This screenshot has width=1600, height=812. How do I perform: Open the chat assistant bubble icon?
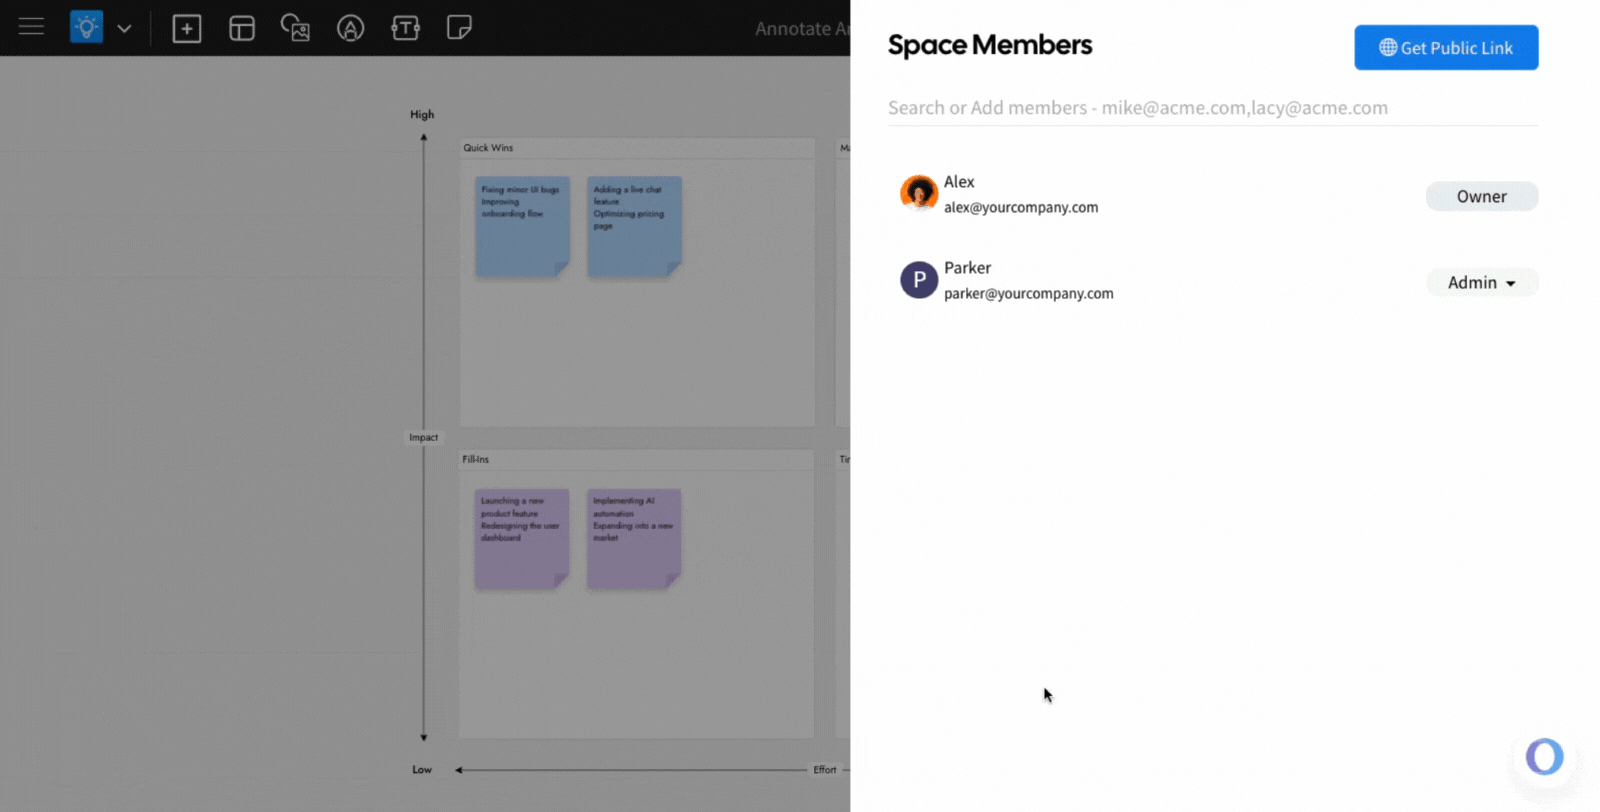pyautogui.click(x=1544, y=757)
